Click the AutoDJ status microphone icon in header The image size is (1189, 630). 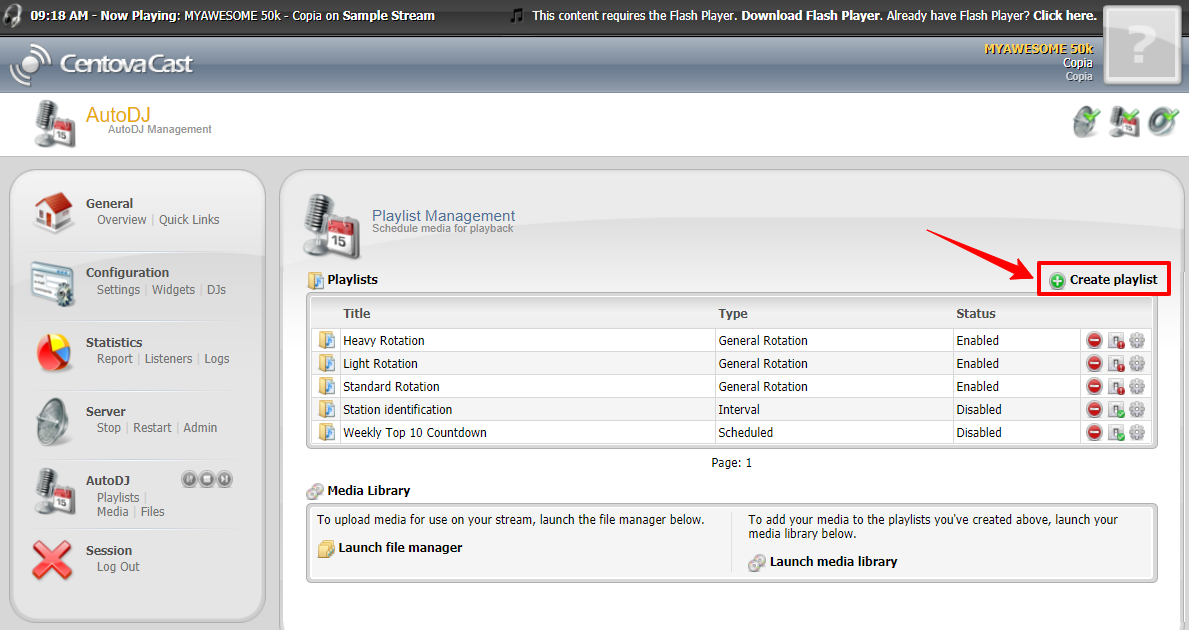point(1125,122)
